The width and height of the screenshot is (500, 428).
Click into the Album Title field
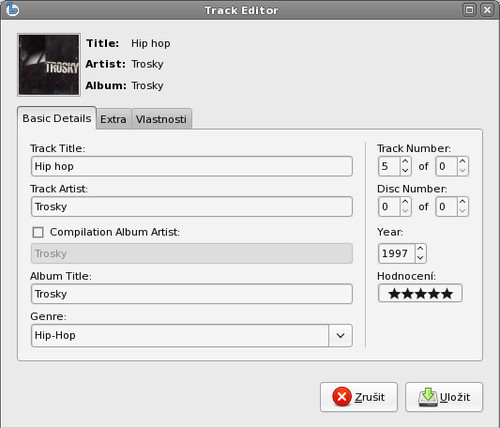tap(192, 294)
